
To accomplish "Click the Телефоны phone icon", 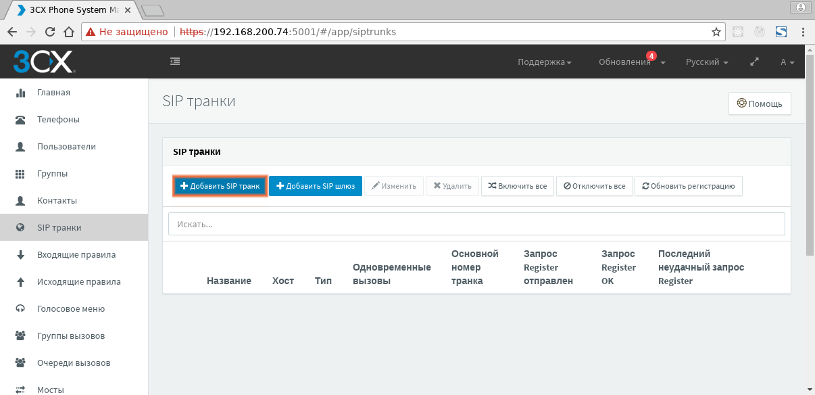I will [20, 120].
